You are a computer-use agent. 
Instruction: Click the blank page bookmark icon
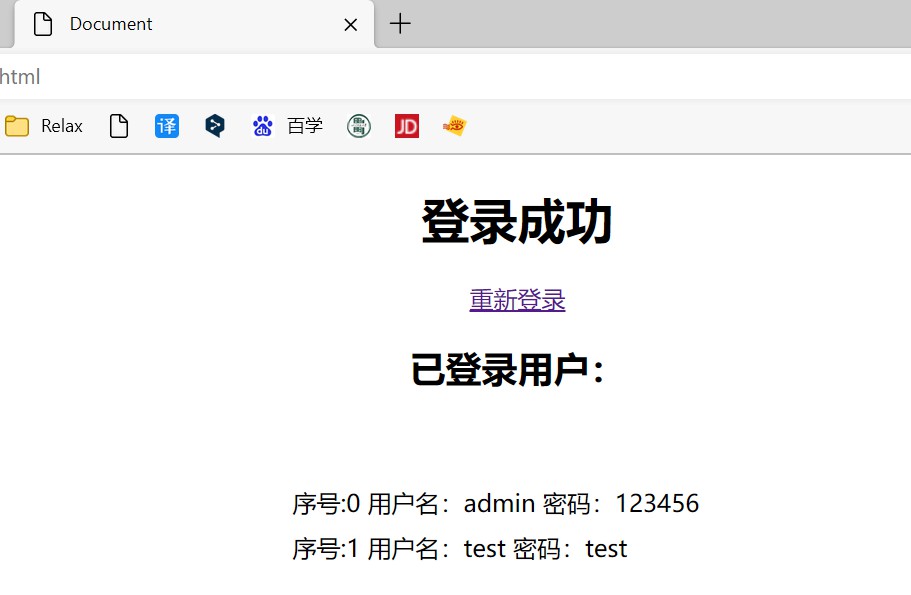point(119,126)
